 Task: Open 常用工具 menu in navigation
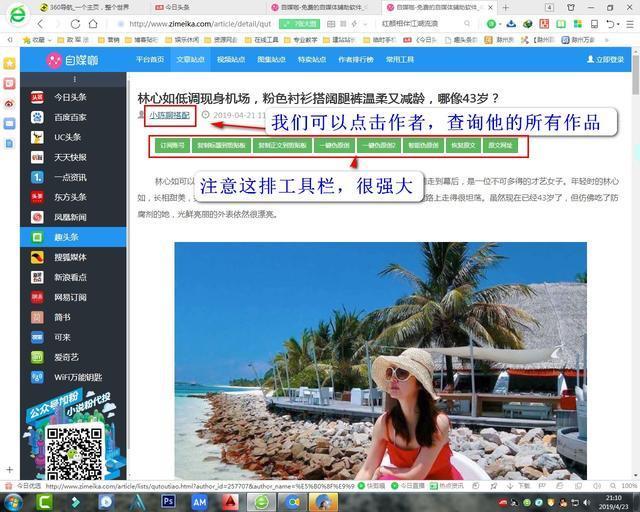400,60
